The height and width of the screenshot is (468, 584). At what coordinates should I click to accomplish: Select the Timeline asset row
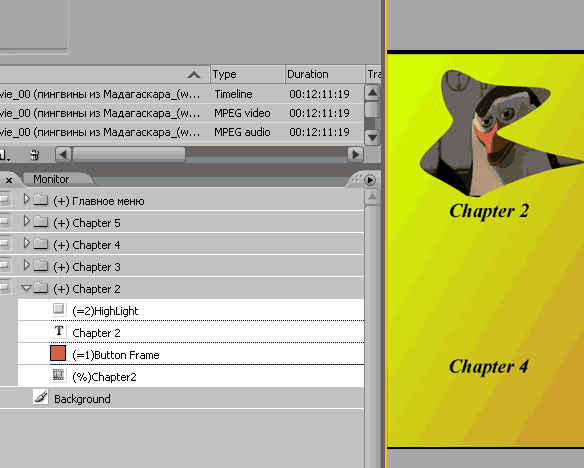(x=182, y=94)
